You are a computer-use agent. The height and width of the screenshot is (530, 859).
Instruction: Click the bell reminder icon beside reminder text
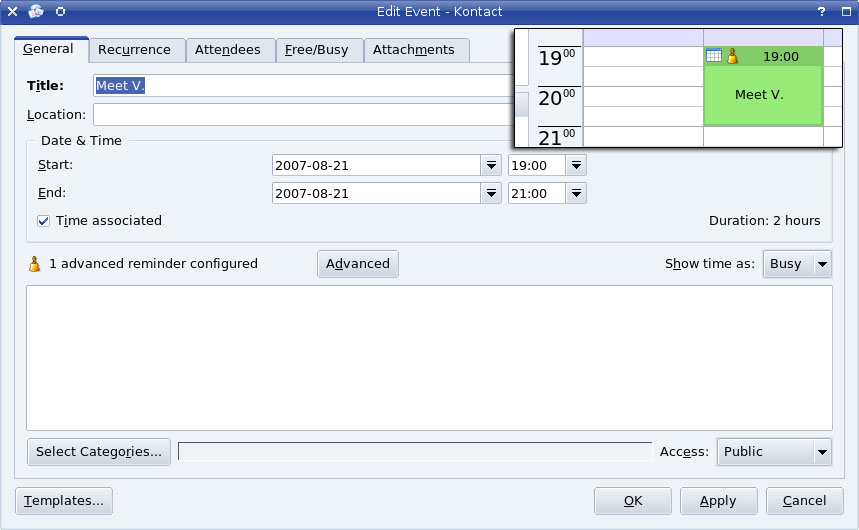[35, 264]
